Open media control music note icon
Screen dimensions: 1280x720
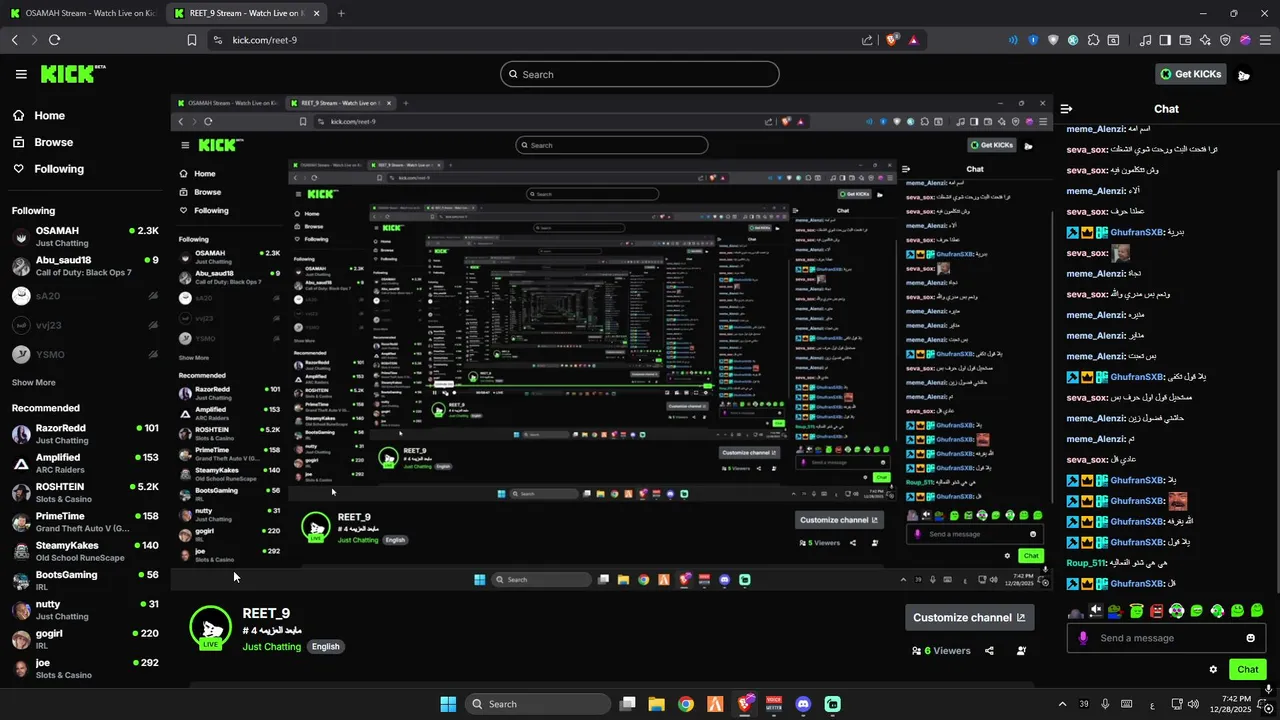click(1146, 40)
